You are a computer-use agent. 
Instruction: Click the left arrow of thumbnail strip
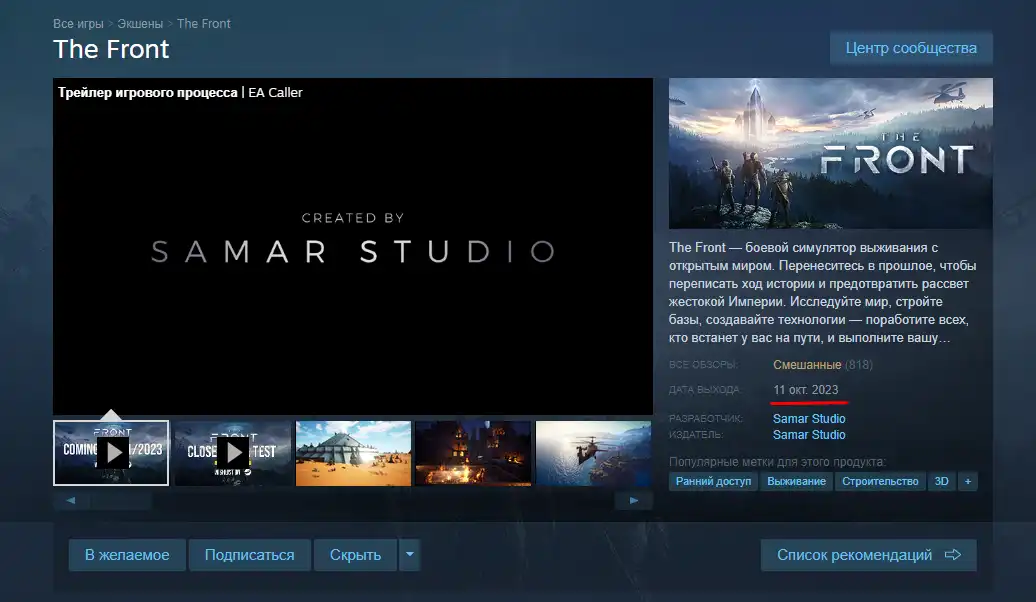[x=71, y=500]
